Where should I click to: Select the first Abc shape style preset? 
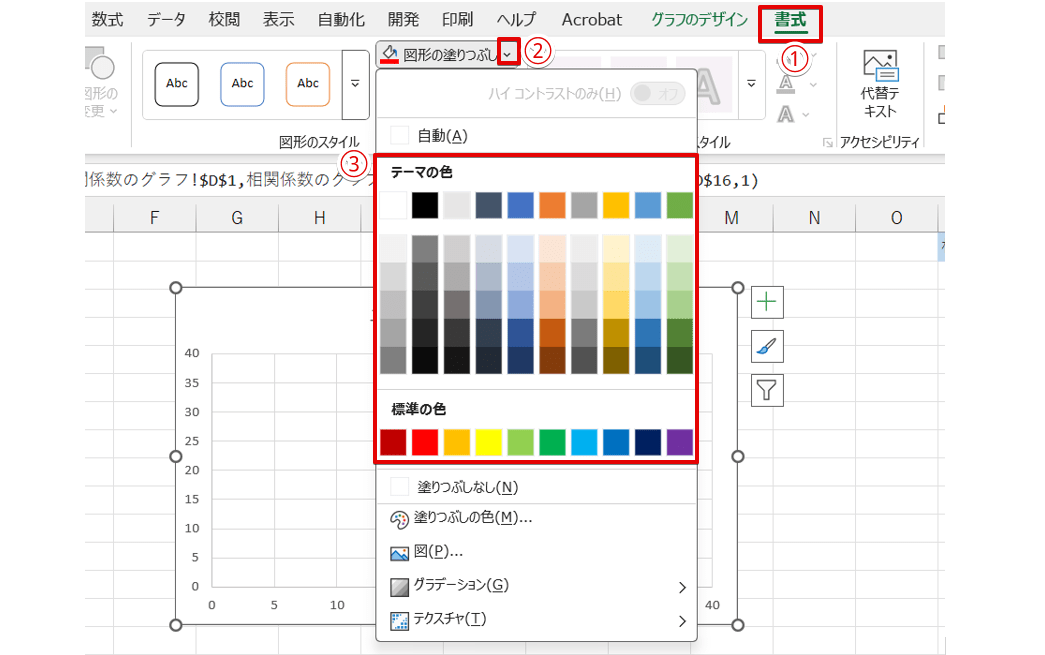176,84
